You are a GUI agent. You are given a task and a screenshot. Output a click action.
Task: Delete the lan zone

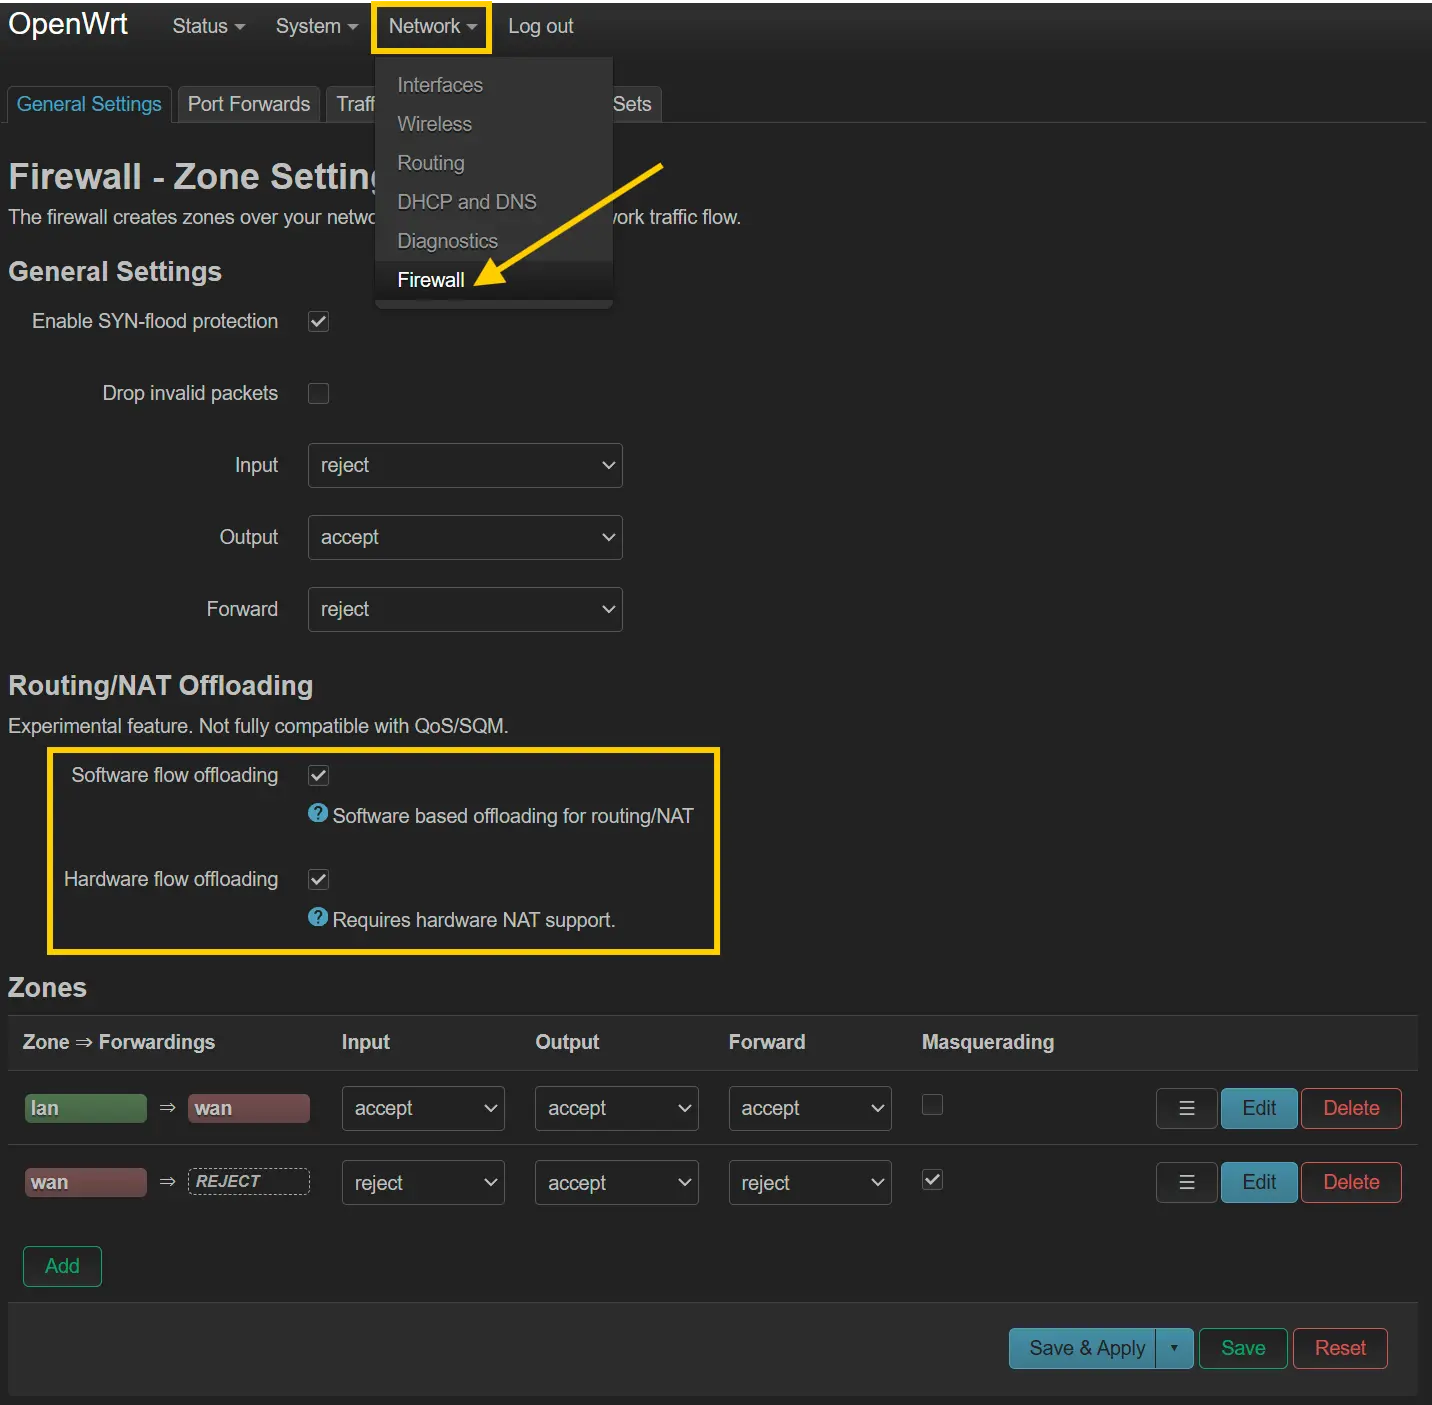[1351, 1108]
